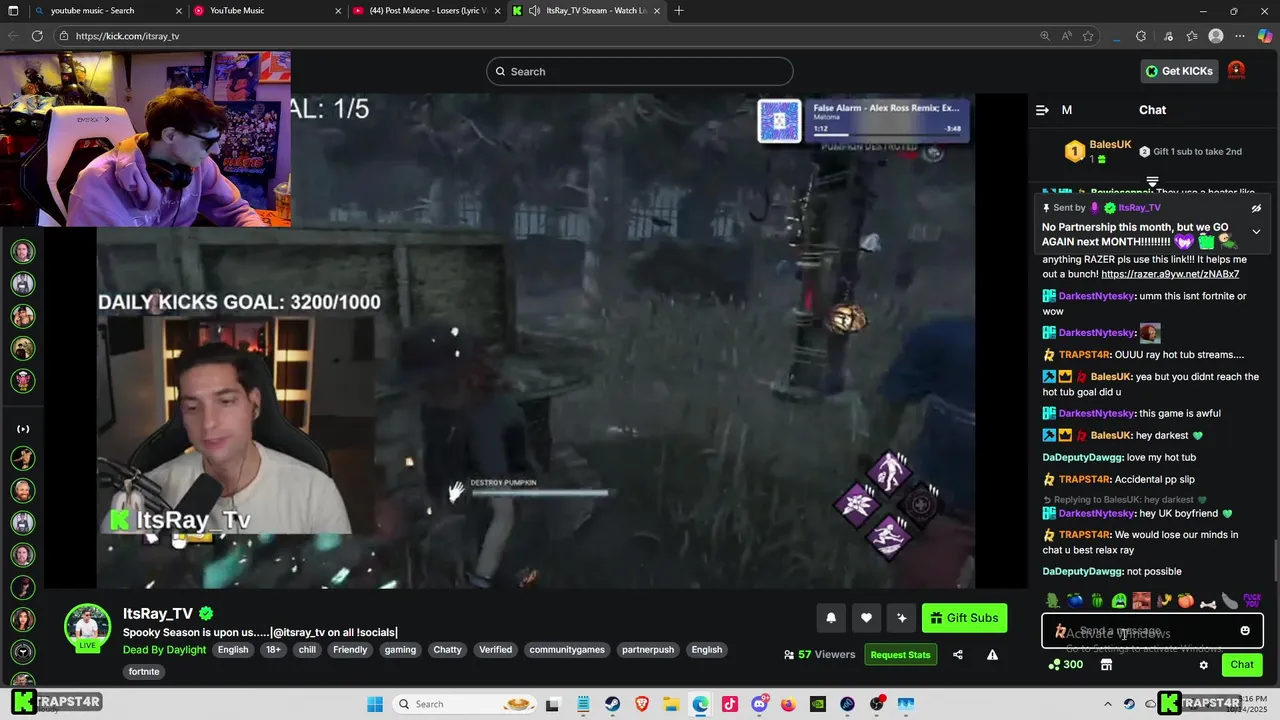This screenshot has height=720, width=1280.
Task: Share the stream via share icon
Action: tap(958, 655)
